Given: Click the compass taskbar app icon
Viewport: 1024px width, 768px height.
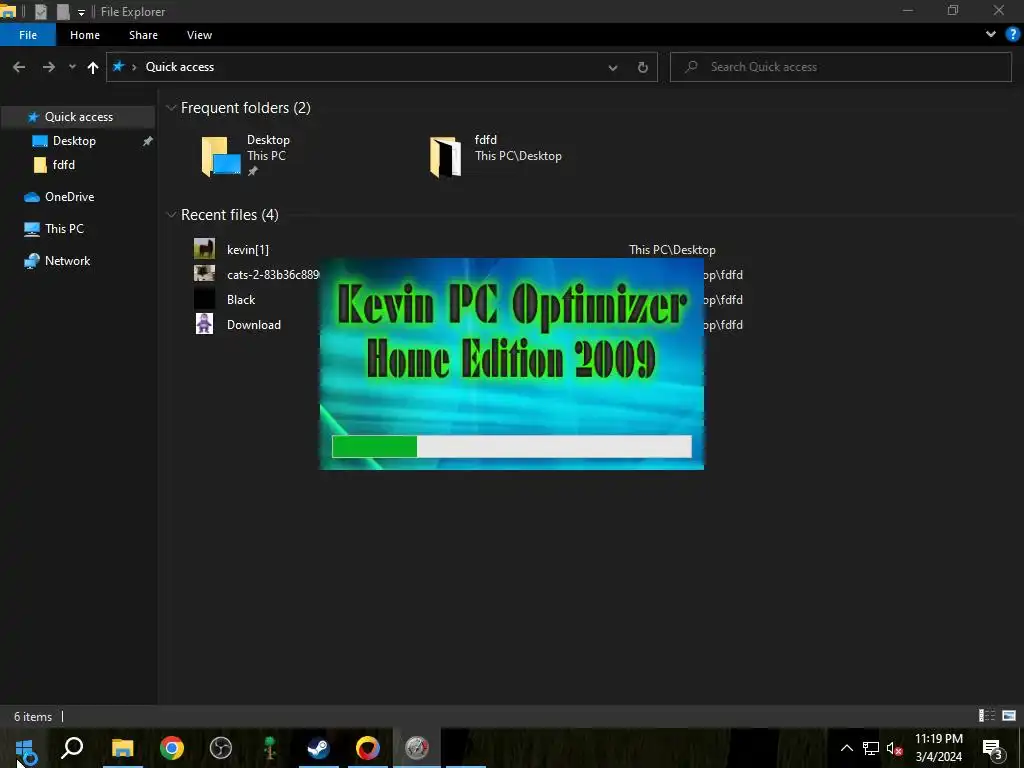Looking at the screenshot, I should tap(417, 748).
